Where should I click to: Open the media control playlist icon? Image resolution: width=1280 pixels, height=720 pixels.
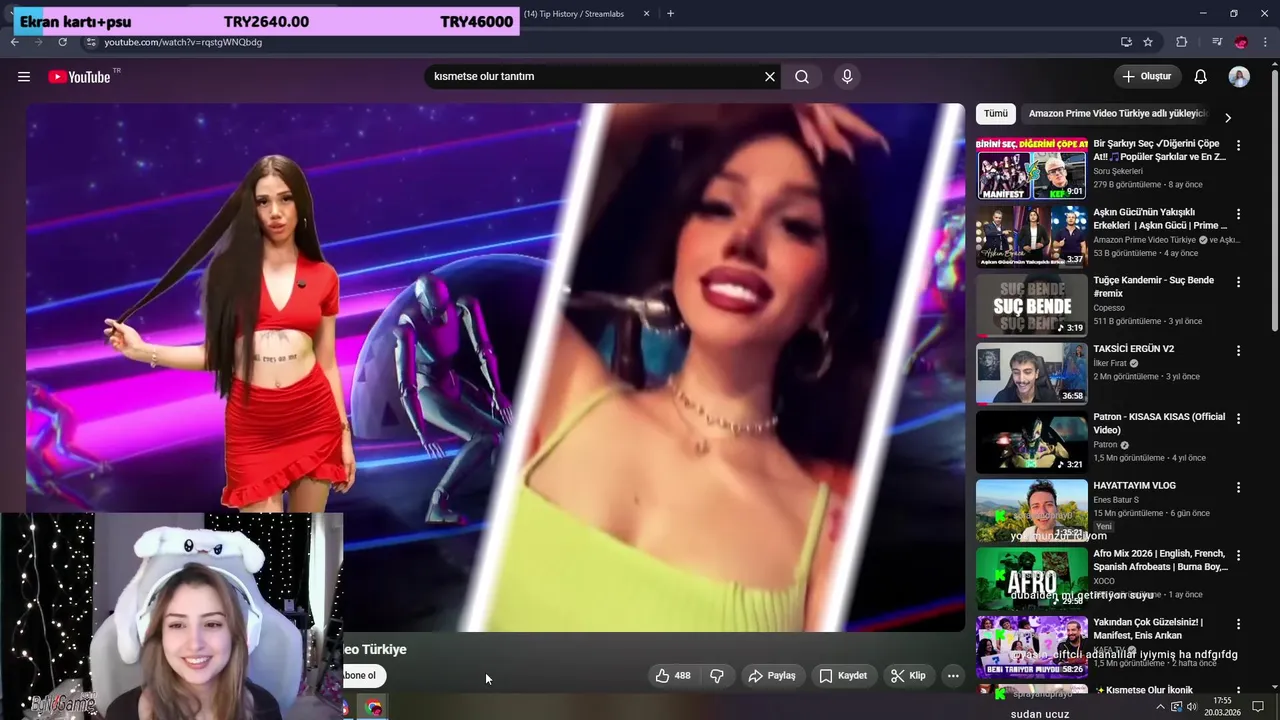click(1217, 42)
